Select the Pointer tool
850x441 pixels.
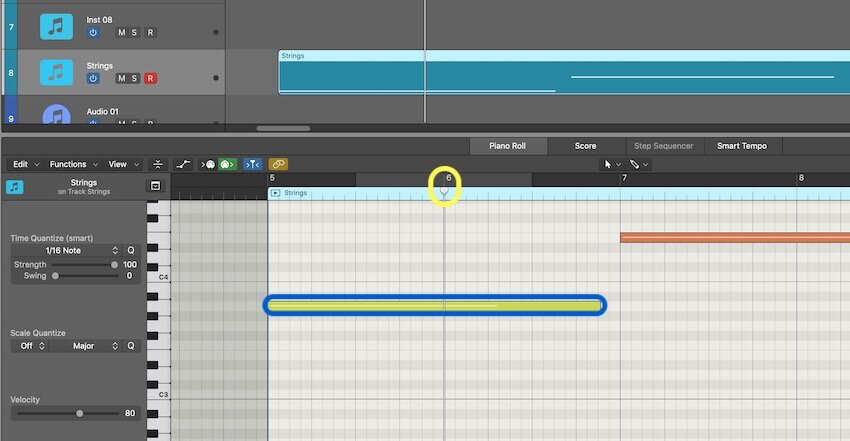(x=608, y=164)
